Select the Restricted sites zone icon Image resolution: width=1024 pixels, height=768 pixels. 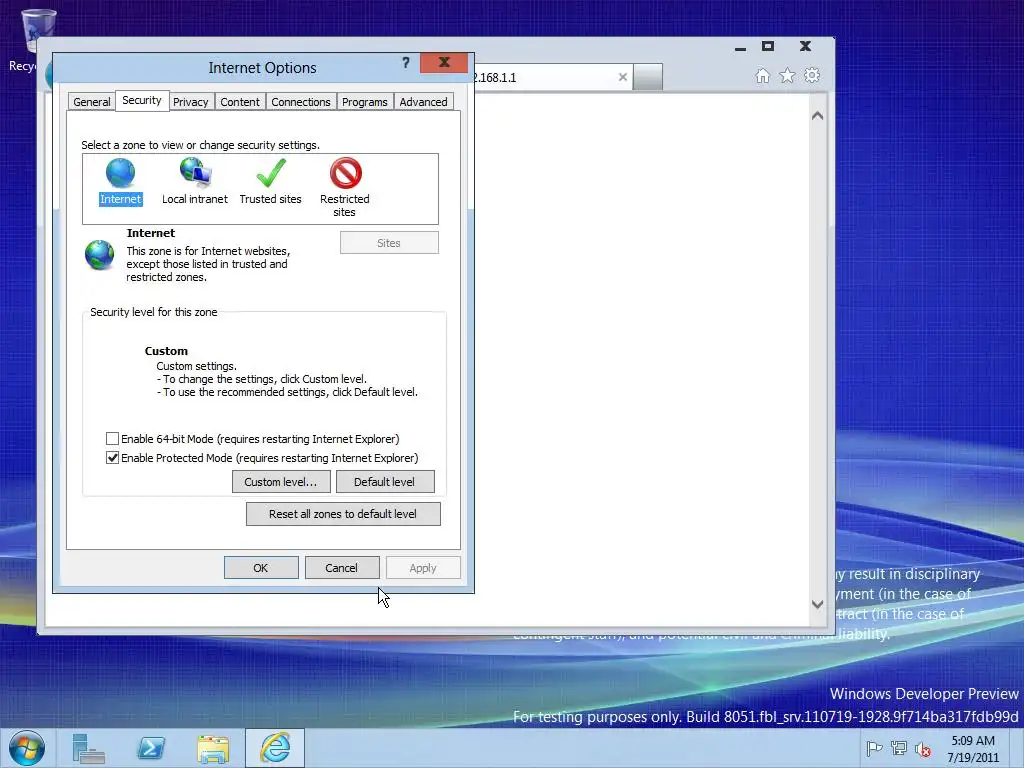[x=345, y=173]
